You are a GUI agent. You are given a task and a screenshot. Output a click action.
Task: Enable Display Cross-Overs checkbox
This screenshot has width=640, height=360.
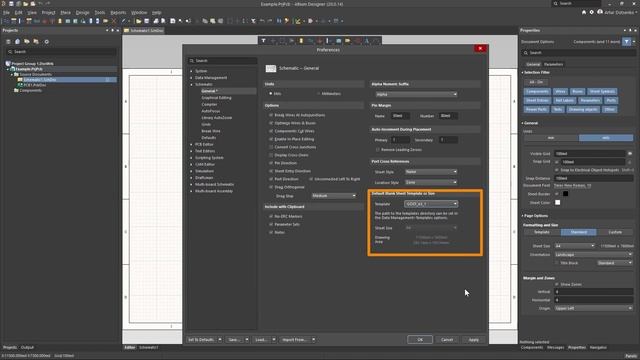pos(271,155)
